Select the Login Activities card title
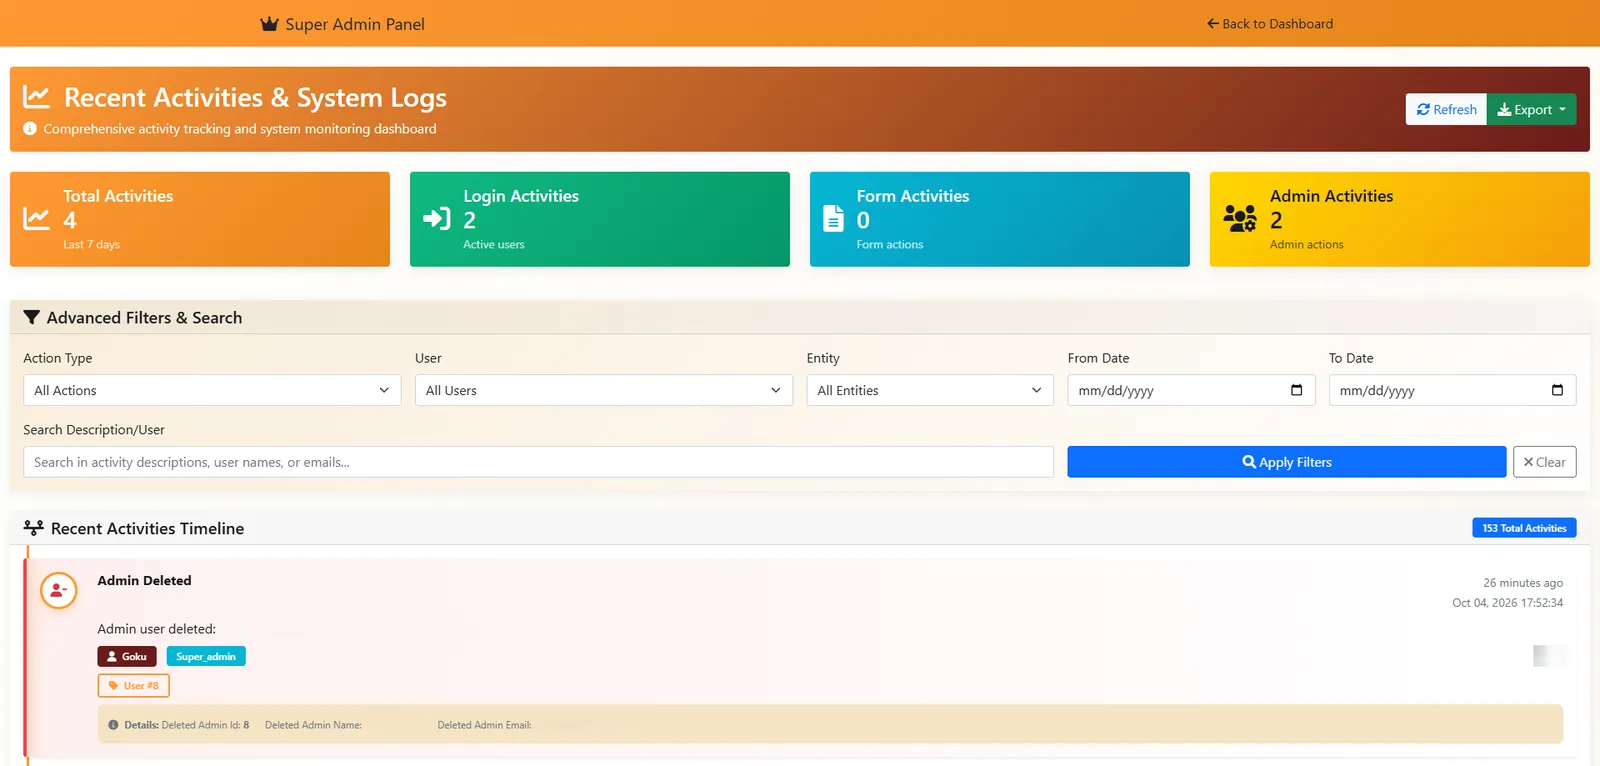This screenshot has height=766, width=1600. tap(521, 196)
